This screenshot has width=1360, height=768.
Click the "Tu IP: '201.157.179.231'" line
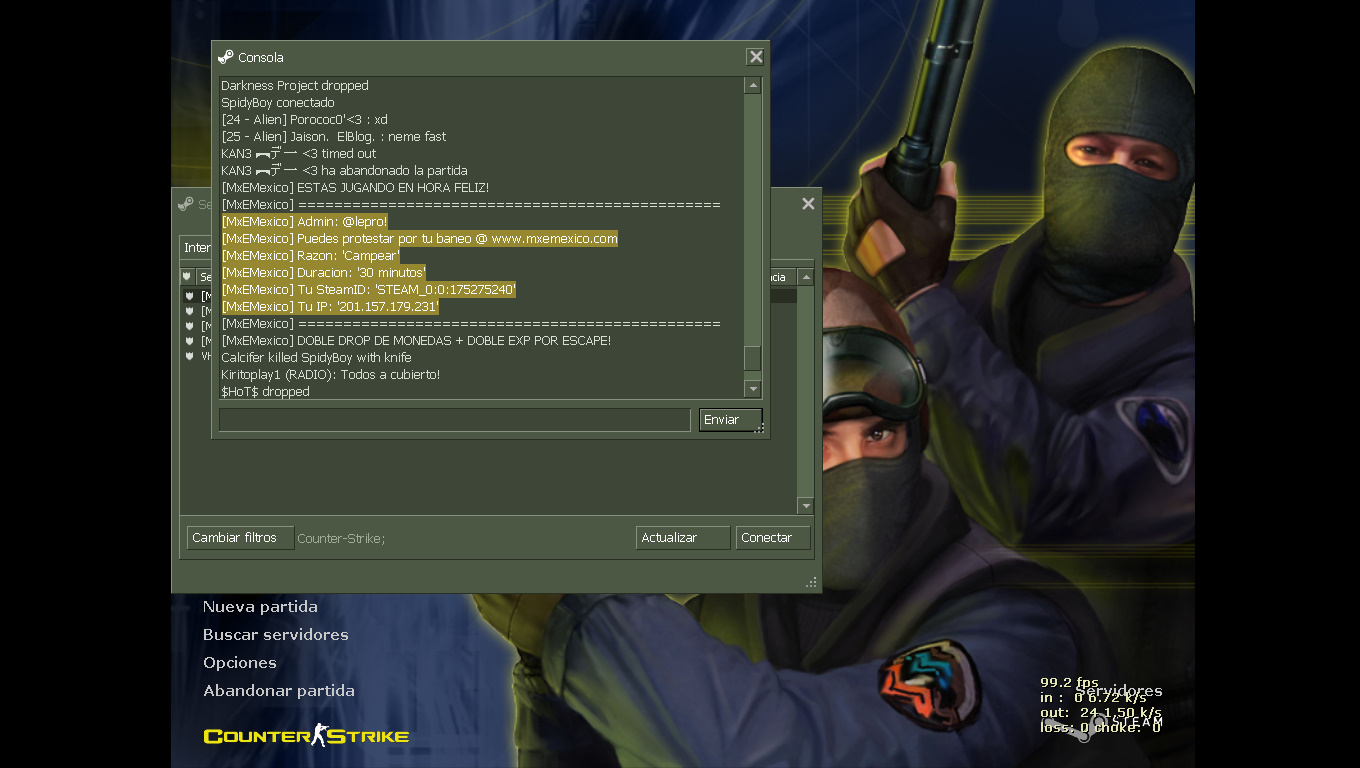pyautogui.click(x=330, y=307)
